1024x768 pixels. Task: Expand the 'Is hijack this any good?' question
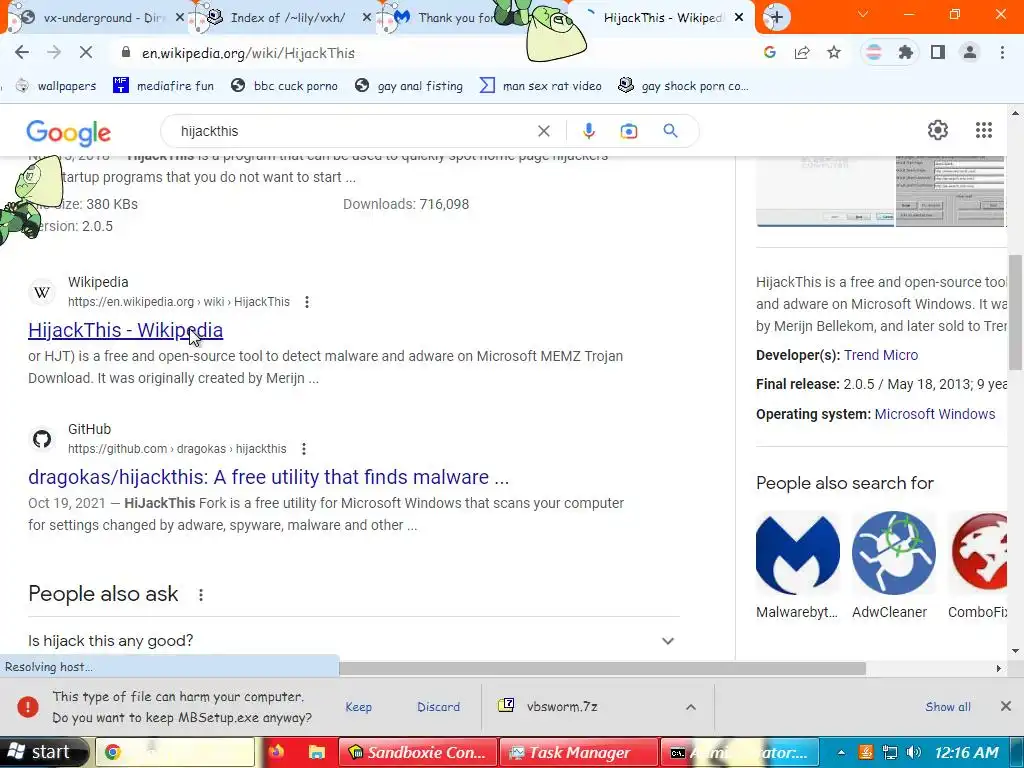click(x=353, y=641)
